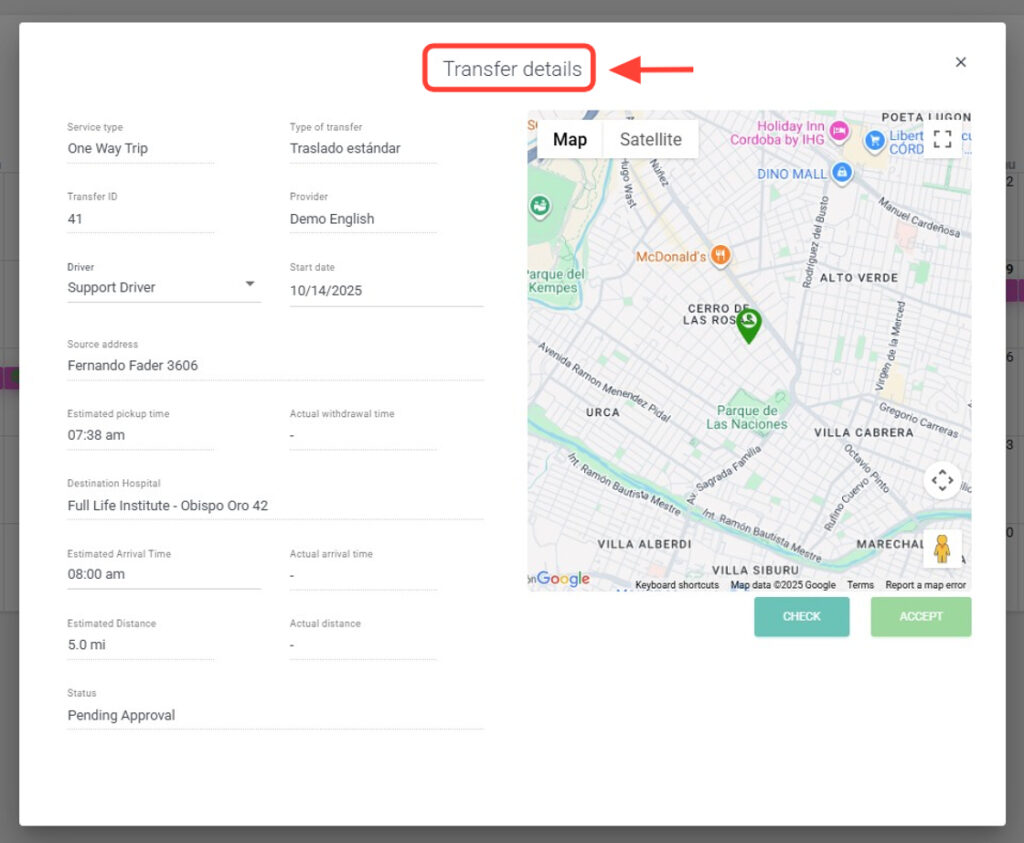Click the green pickup location pin
The width and height of the screenshot is (1024, 843).
click(x=748, y=324)
